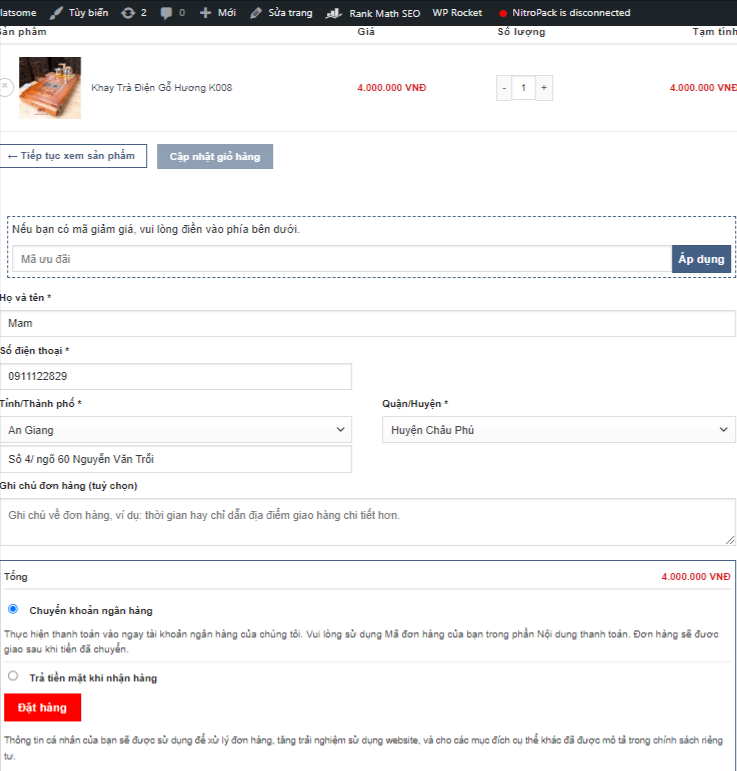Increase quantity with the plus button
Screen dimensions: 737x771
point(544,88)
